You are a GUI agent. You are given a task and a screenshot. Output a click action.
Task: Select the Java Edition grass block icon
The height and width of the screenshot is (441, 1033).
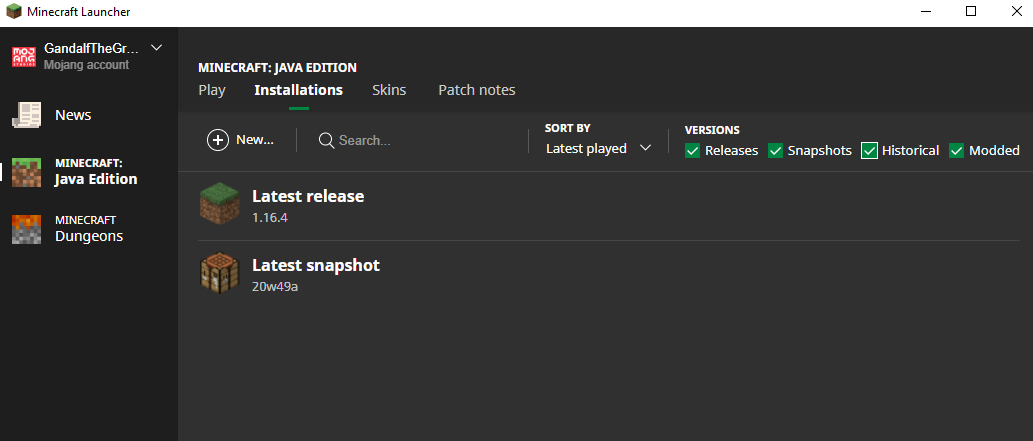26,172
